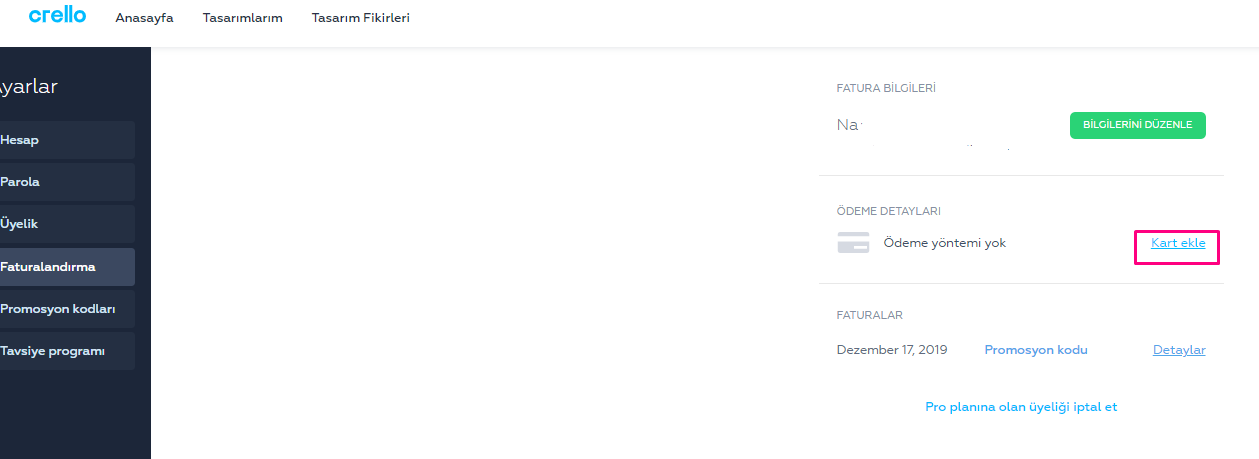Click the Kart ekle link
This screenshot has height=459, width=1259.
(1178, 243)
